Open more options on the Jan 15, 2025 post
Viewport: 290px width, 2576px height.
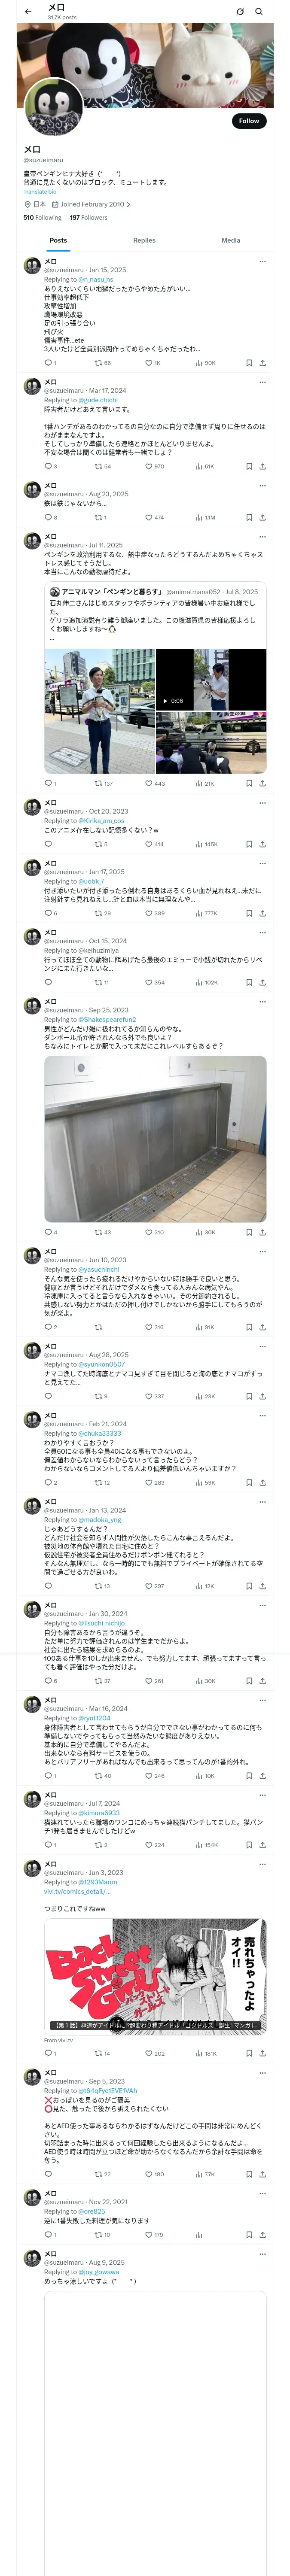click(x=263, y=262)
